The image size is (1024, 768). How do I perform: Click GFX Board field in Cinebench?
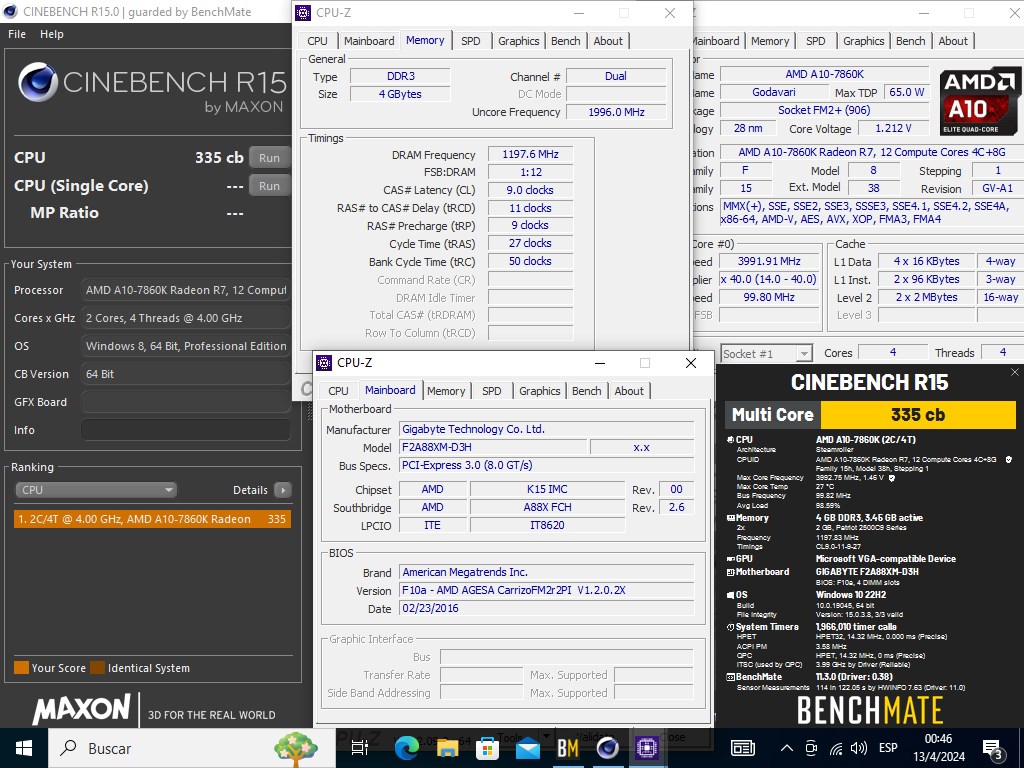[185, 402]
